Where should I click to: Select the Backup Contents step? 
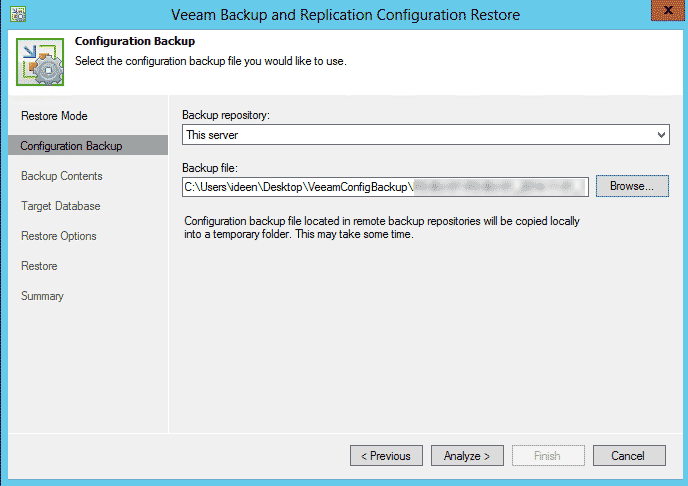[x=62, y=176]
